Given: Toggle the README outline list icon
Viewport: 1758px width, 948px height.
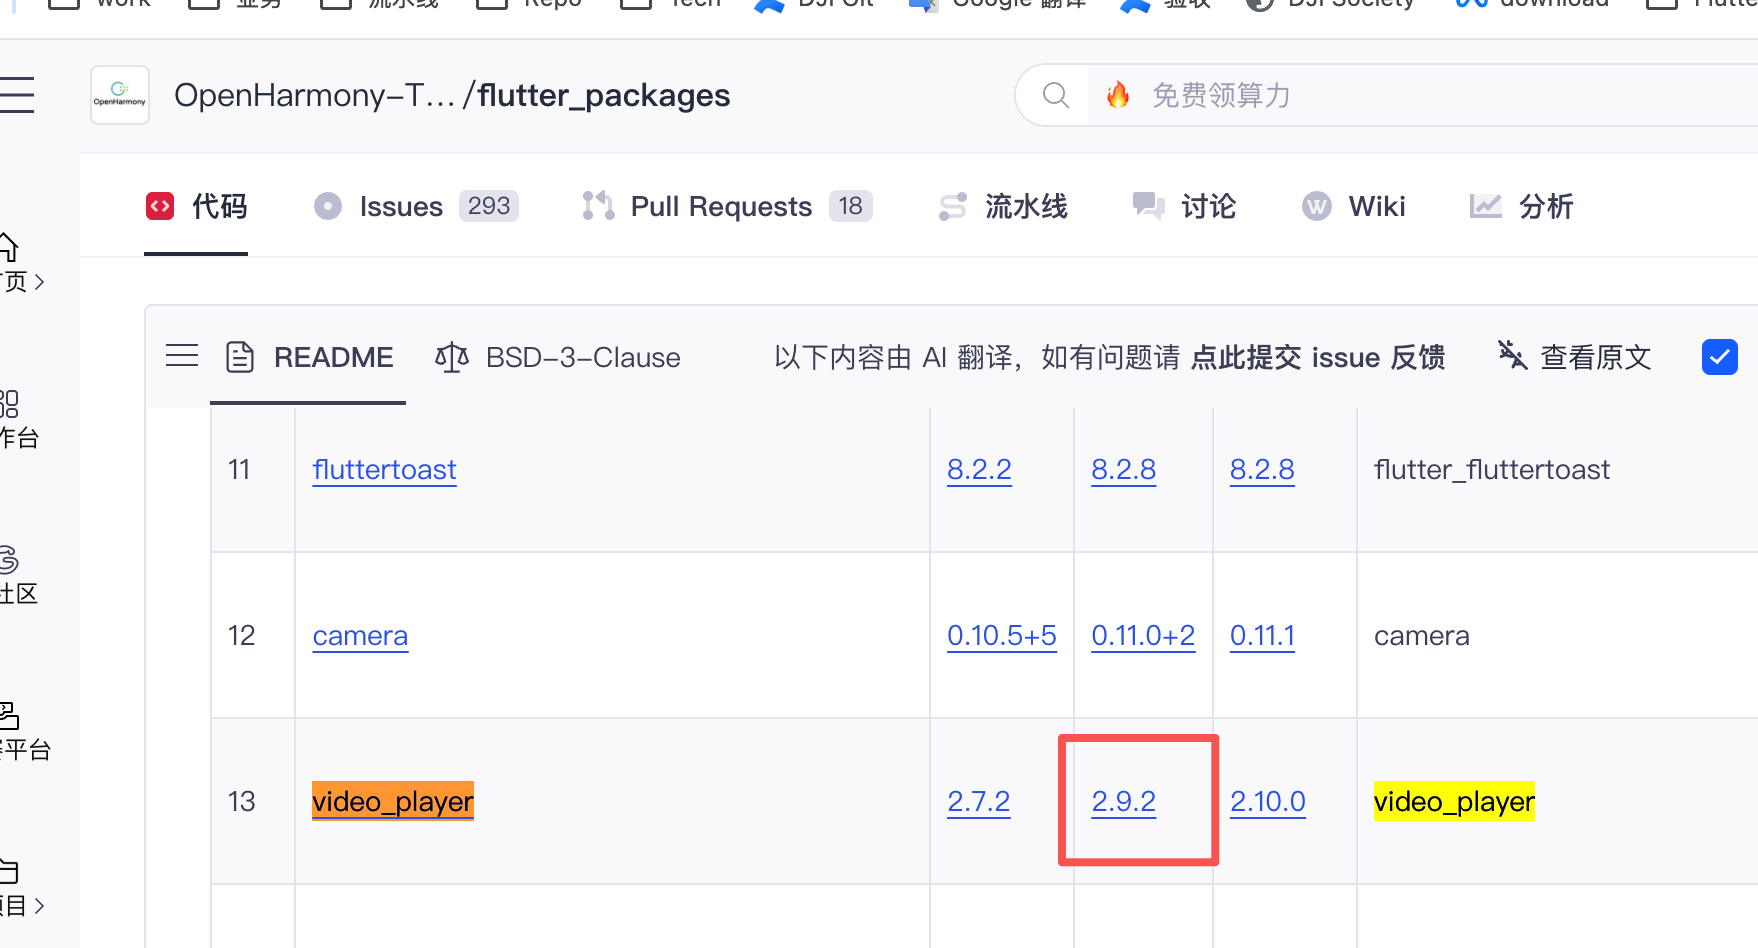Looking at the screenshot, I should pyautogui.click(x=182, y=356).
